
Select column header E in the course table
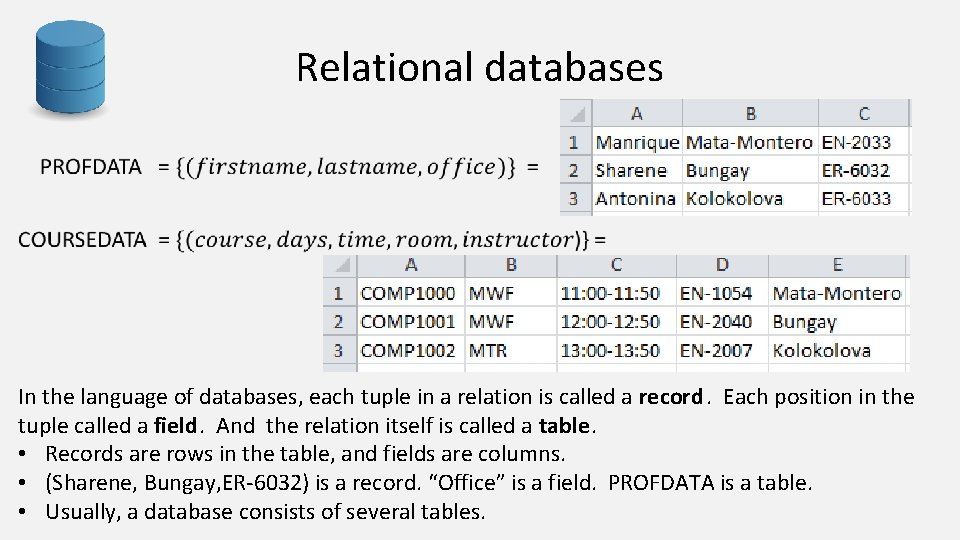(837, 265)
